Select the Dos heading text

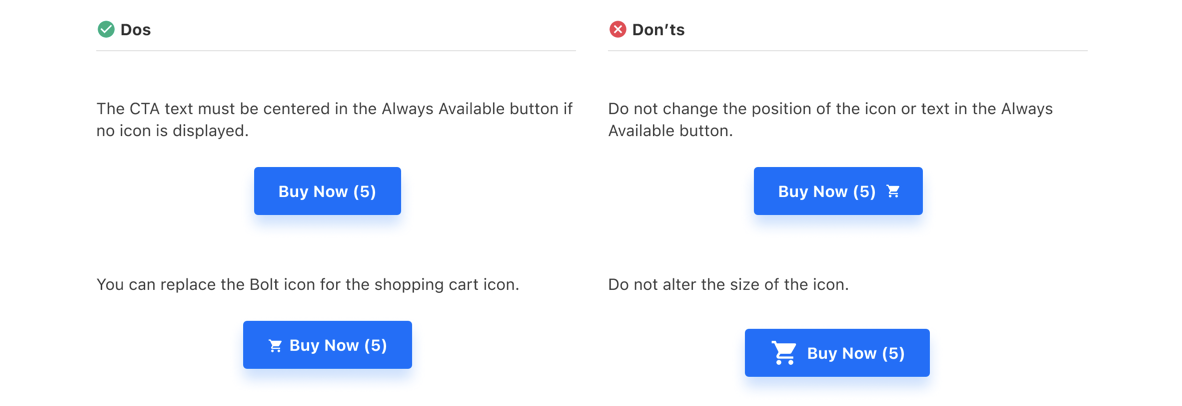pos(136,30)
